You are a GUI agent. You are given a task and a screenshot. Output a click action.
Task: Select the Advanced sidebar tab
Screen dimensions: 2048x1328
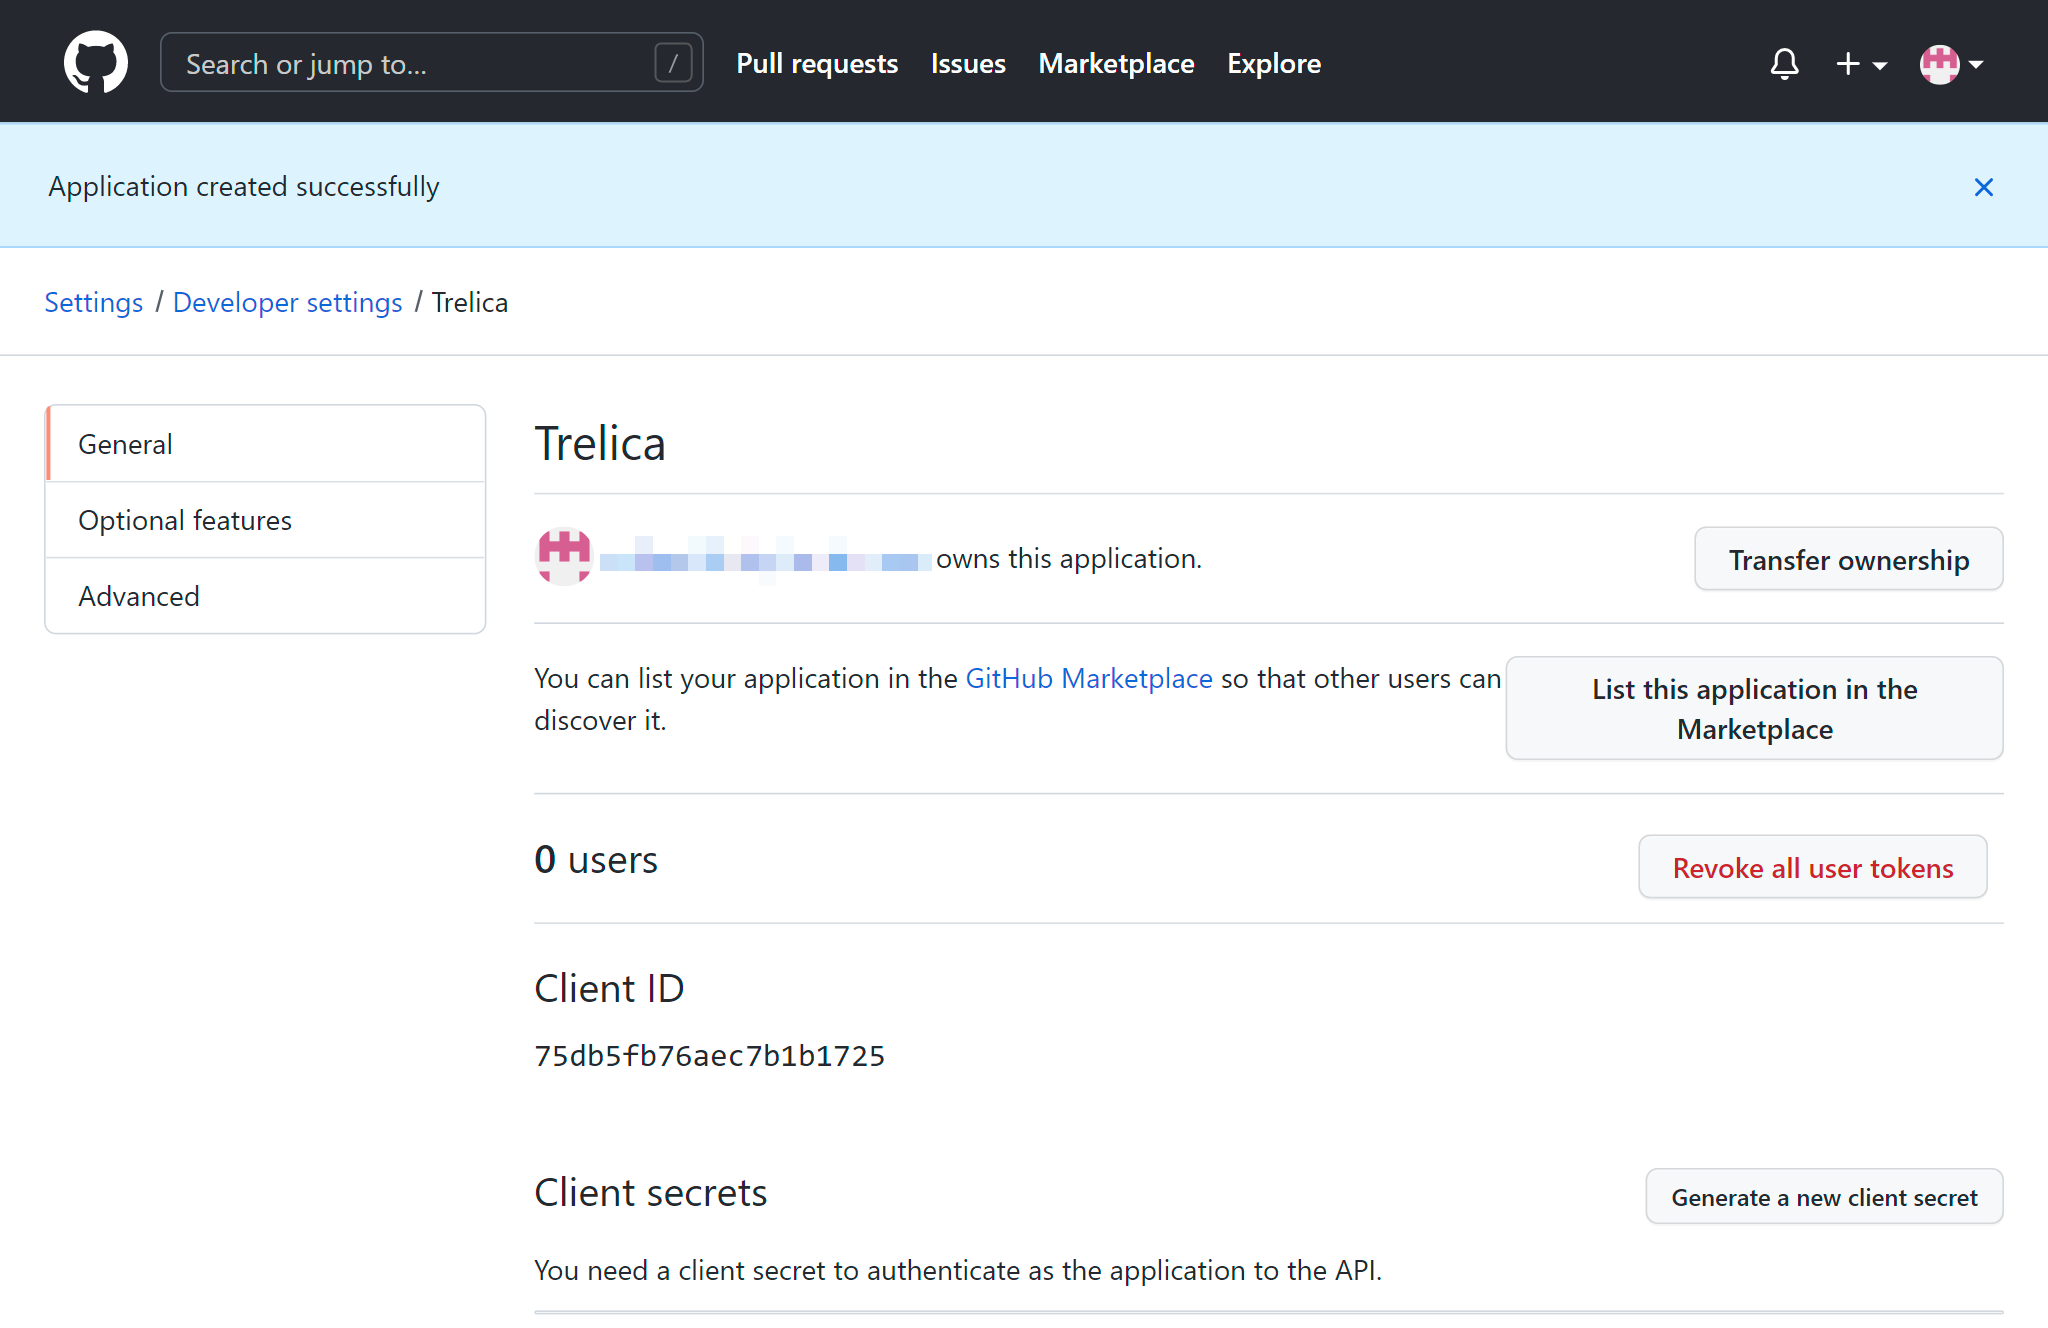click(266, 596)
